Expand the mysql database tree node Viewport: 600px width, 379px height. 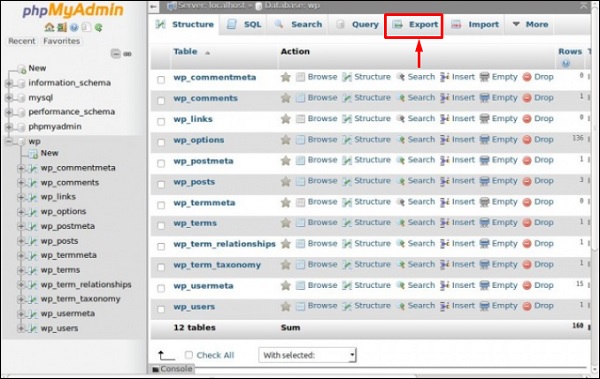point(8,98)
